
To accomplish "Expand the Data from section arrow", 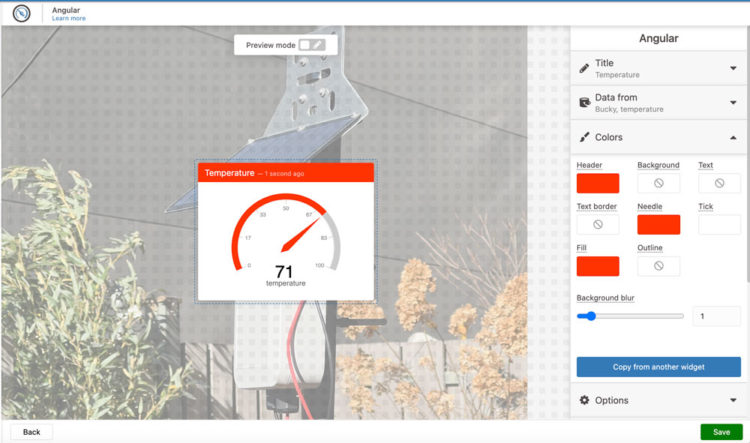I will coord(733,102).
